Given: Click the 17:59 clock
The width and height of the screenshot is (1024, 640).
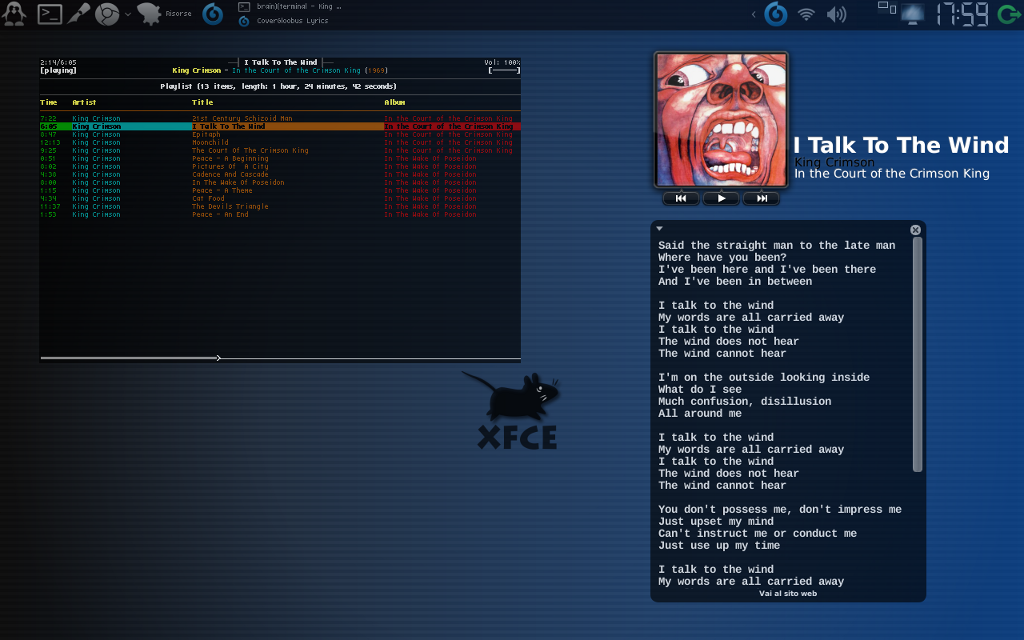Looking at the screenshot, I should coord(963,14).
